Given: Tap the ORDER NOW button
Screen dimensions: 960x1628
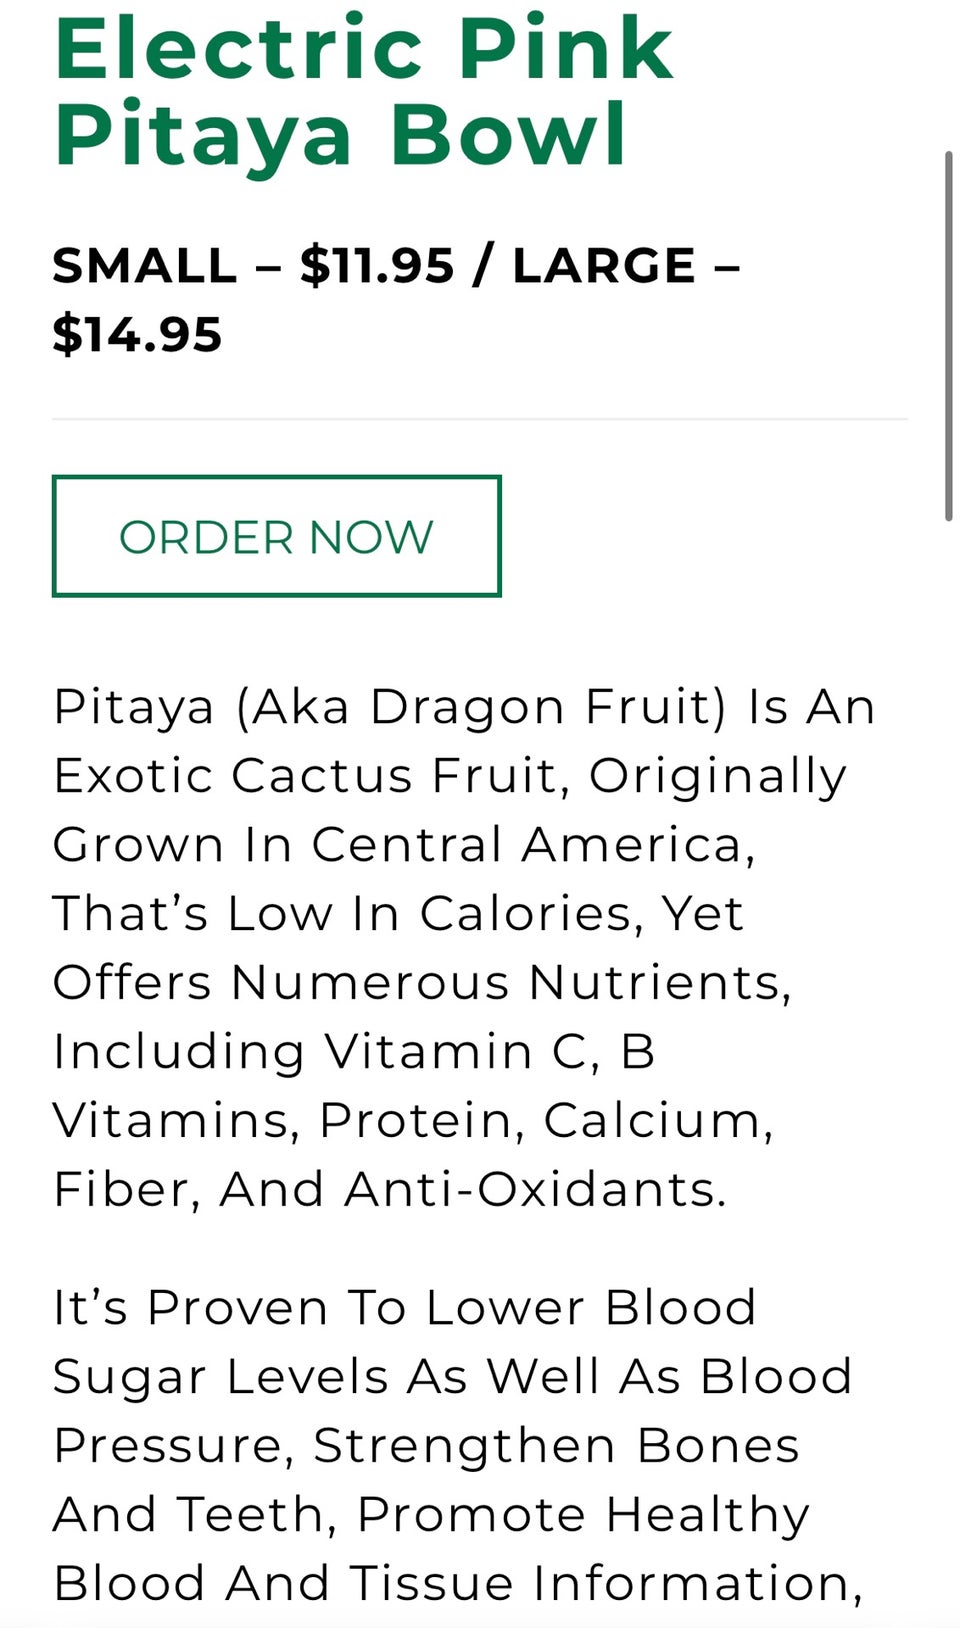Looking at the screenshot, I should click(276, 536).
